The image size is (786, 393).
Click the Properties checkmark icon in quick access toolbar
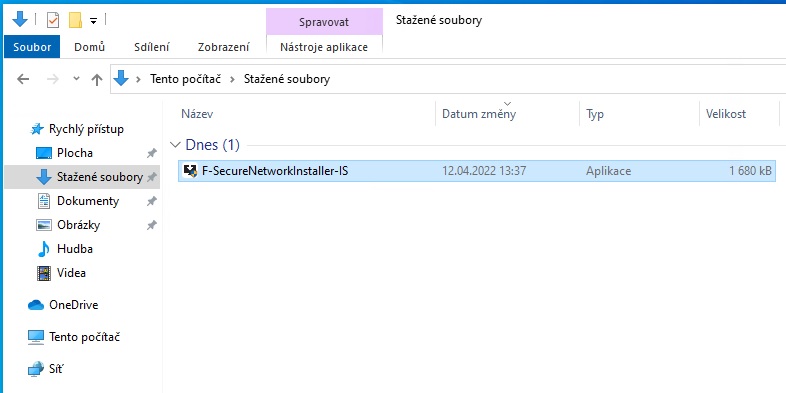[x=53, y=20]
